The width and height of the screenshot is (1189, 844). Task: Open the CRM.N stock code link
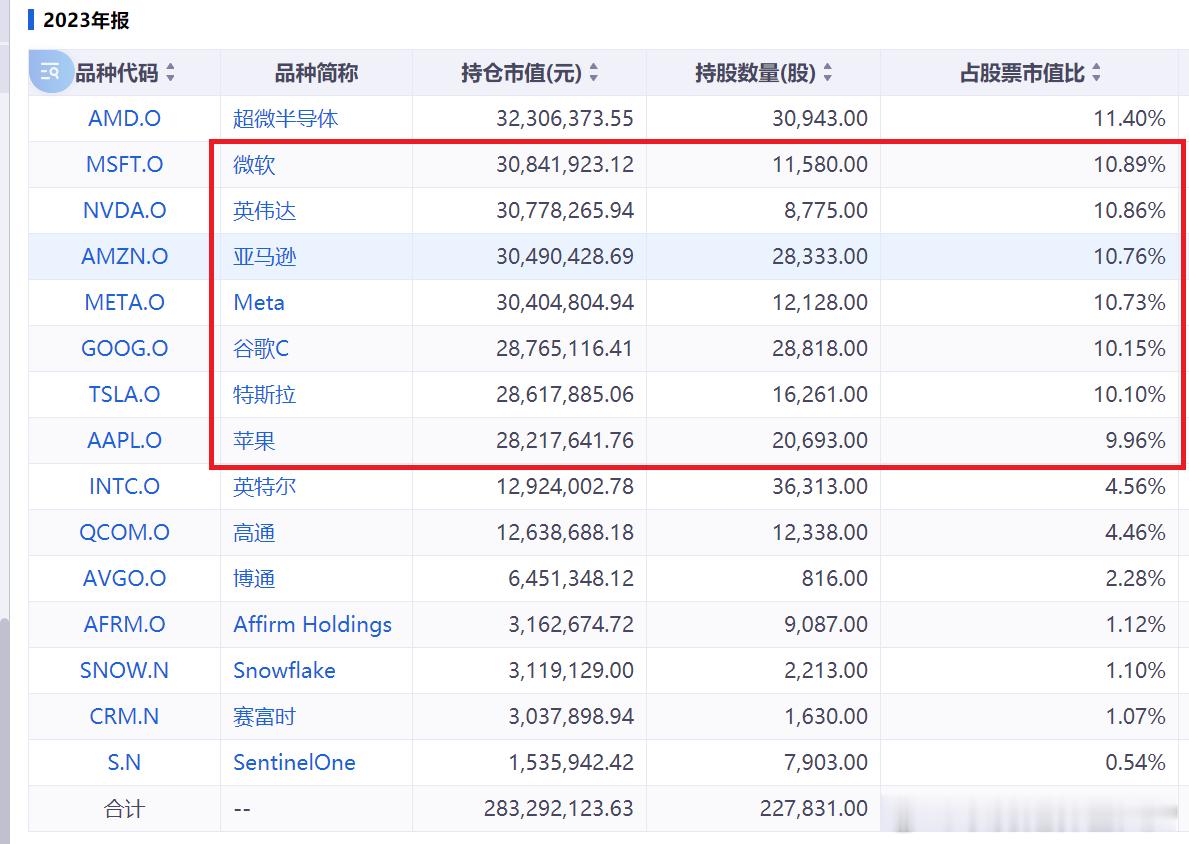click(124, 717)
